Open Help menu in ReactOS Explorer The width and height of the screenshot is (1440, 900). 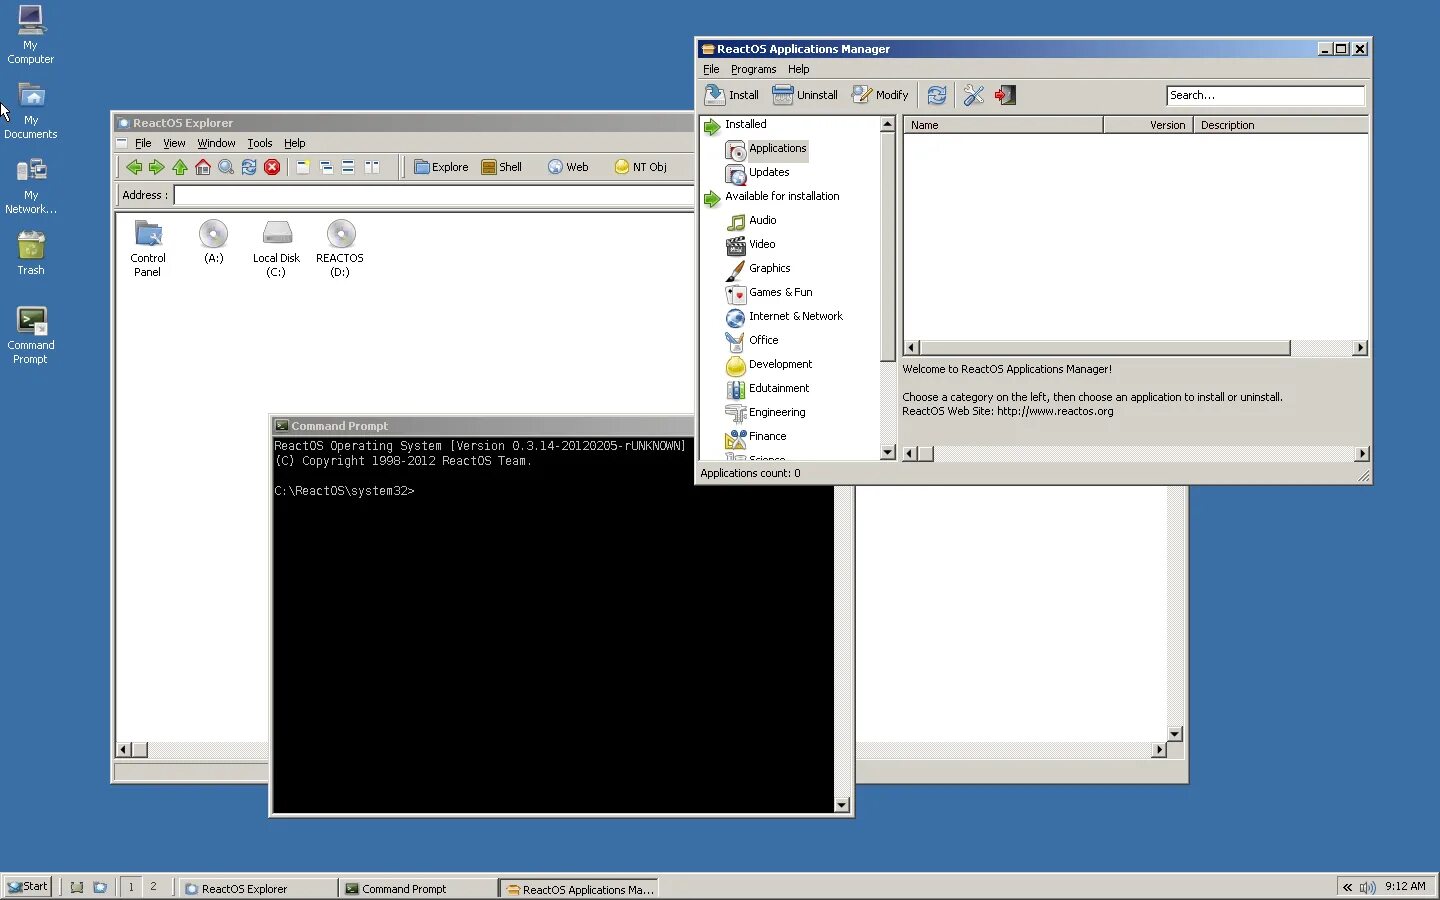click(x=294, y=143)
